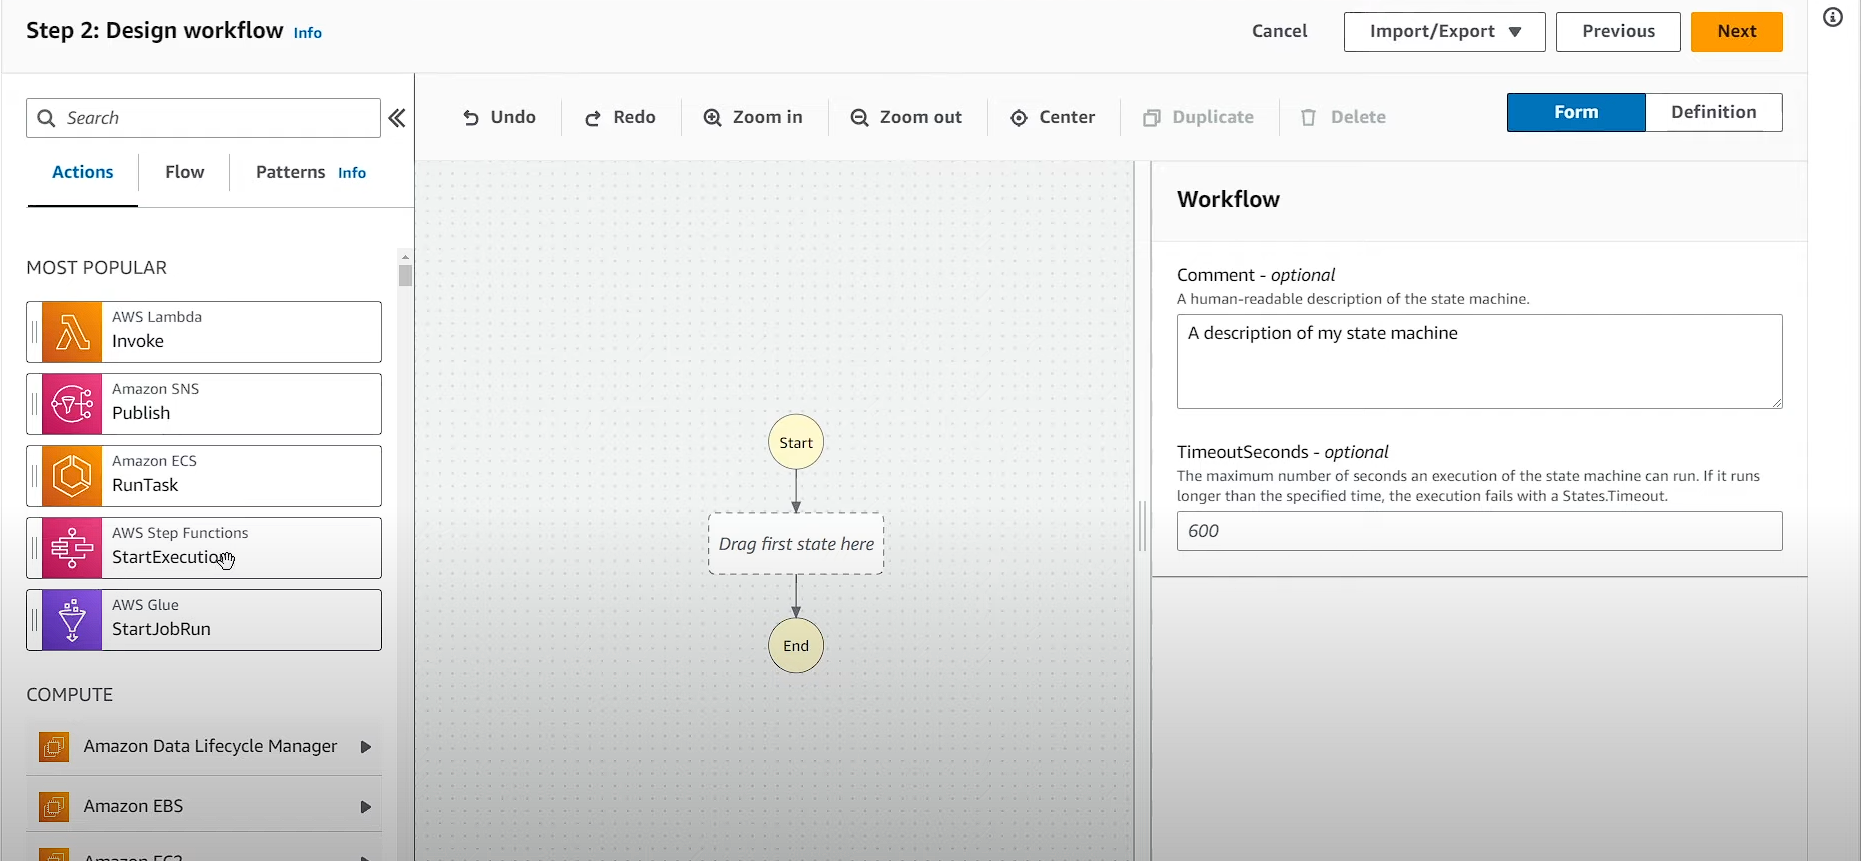Click the 'Drag first state here' placeholder

[x=796, y=544]
